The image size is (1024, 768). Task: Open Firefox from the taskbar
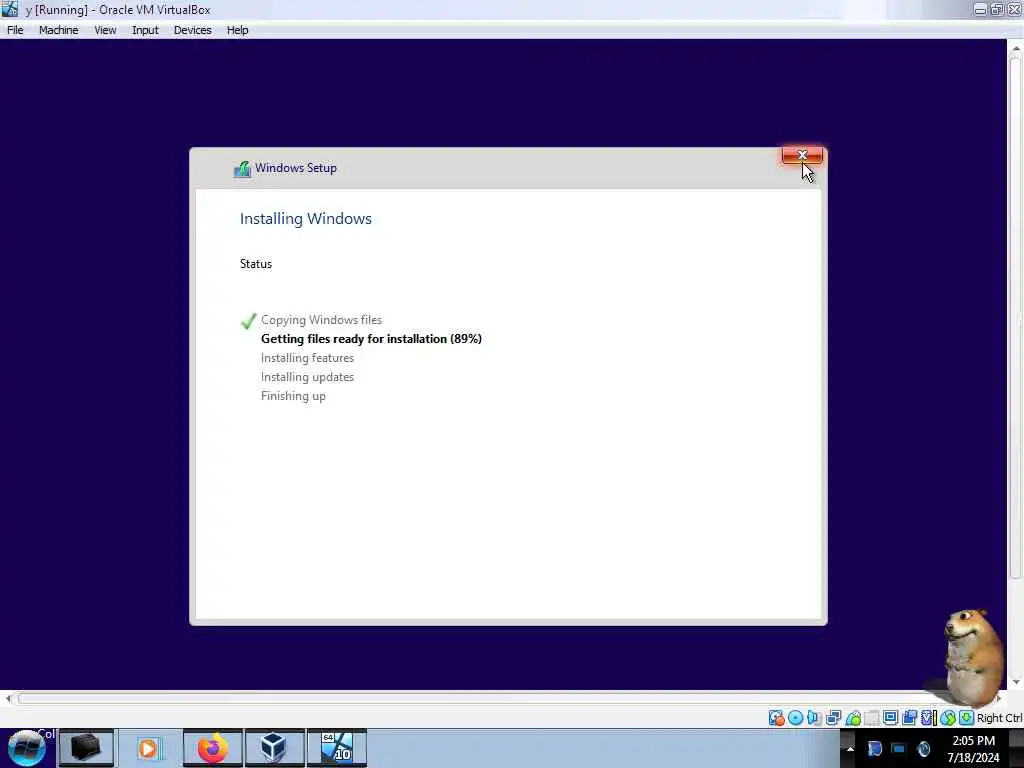[212, 748]
